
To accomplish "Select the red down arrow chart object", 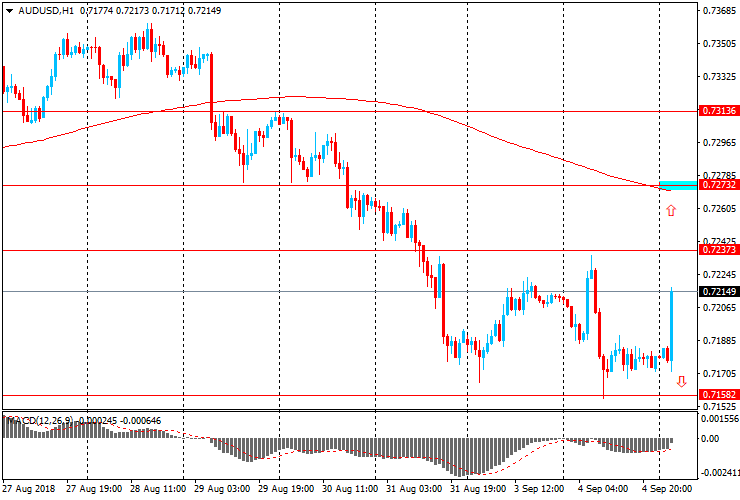I will pos(681,381).
